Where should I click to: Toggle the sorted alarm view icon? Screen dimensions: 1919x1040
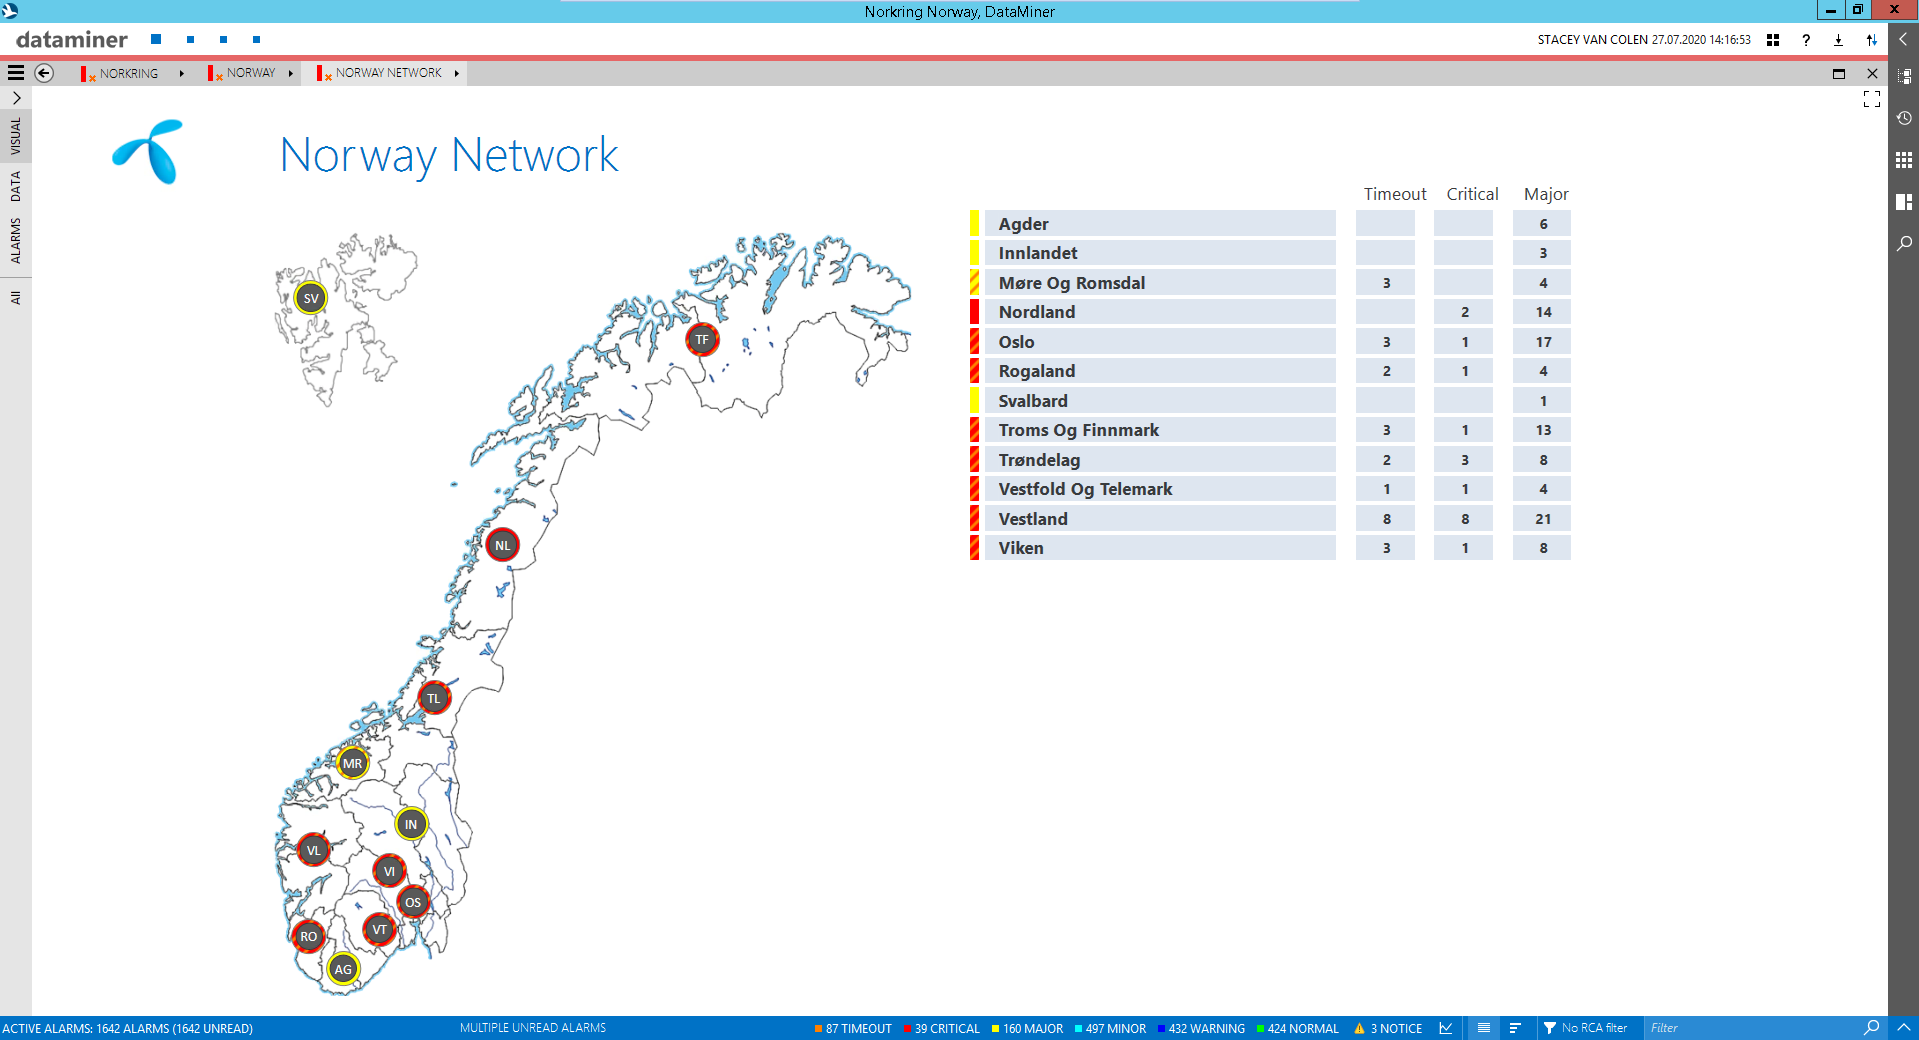tap(1515, 1028)
